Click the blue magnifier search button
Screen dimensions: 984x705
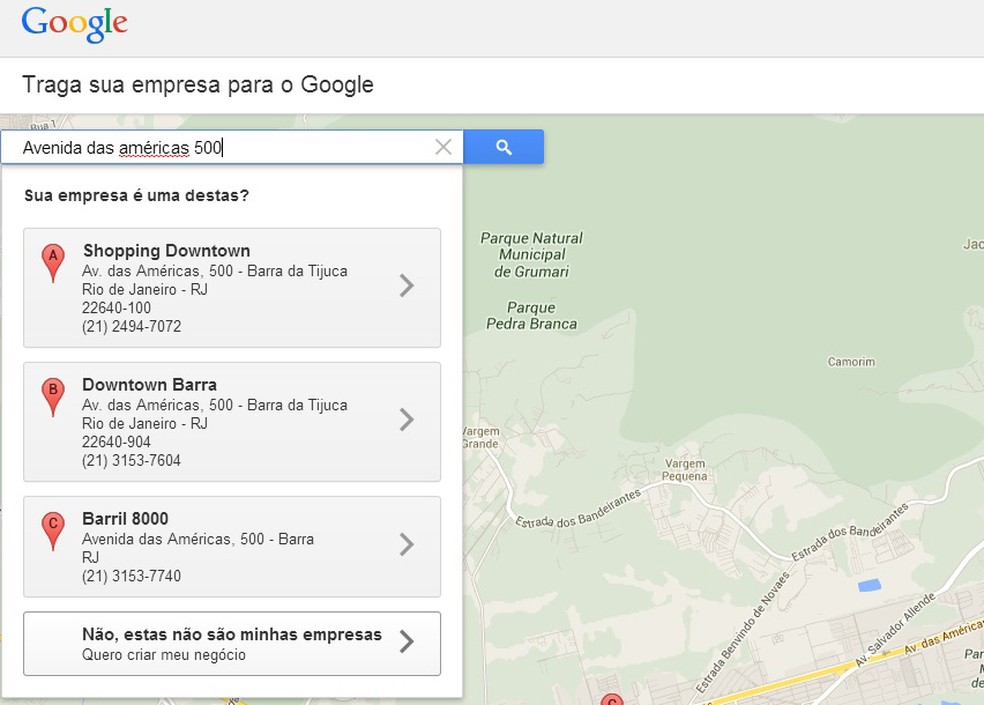pyautogui.click(x=503, y=147)
